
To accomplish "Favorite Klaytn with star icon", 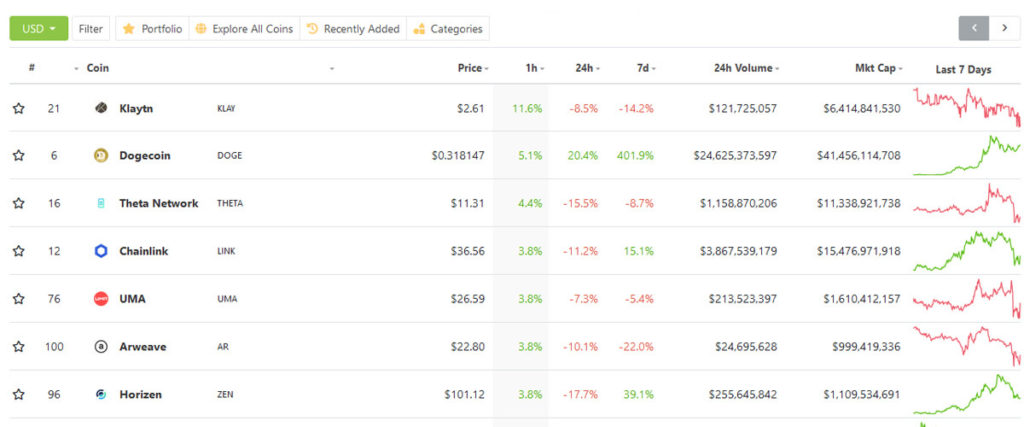I will tap(18, 108).
